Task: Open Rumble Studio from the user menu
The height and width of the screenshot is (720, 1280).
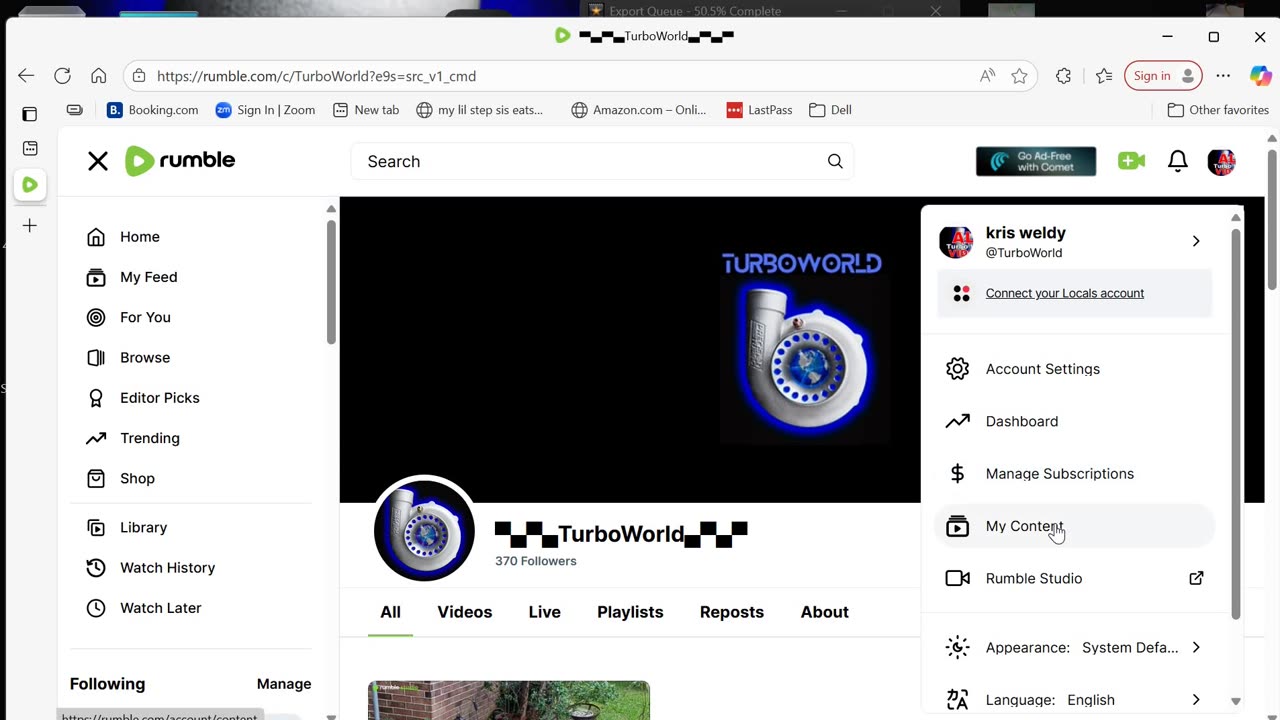Action: coord(1075,578)
